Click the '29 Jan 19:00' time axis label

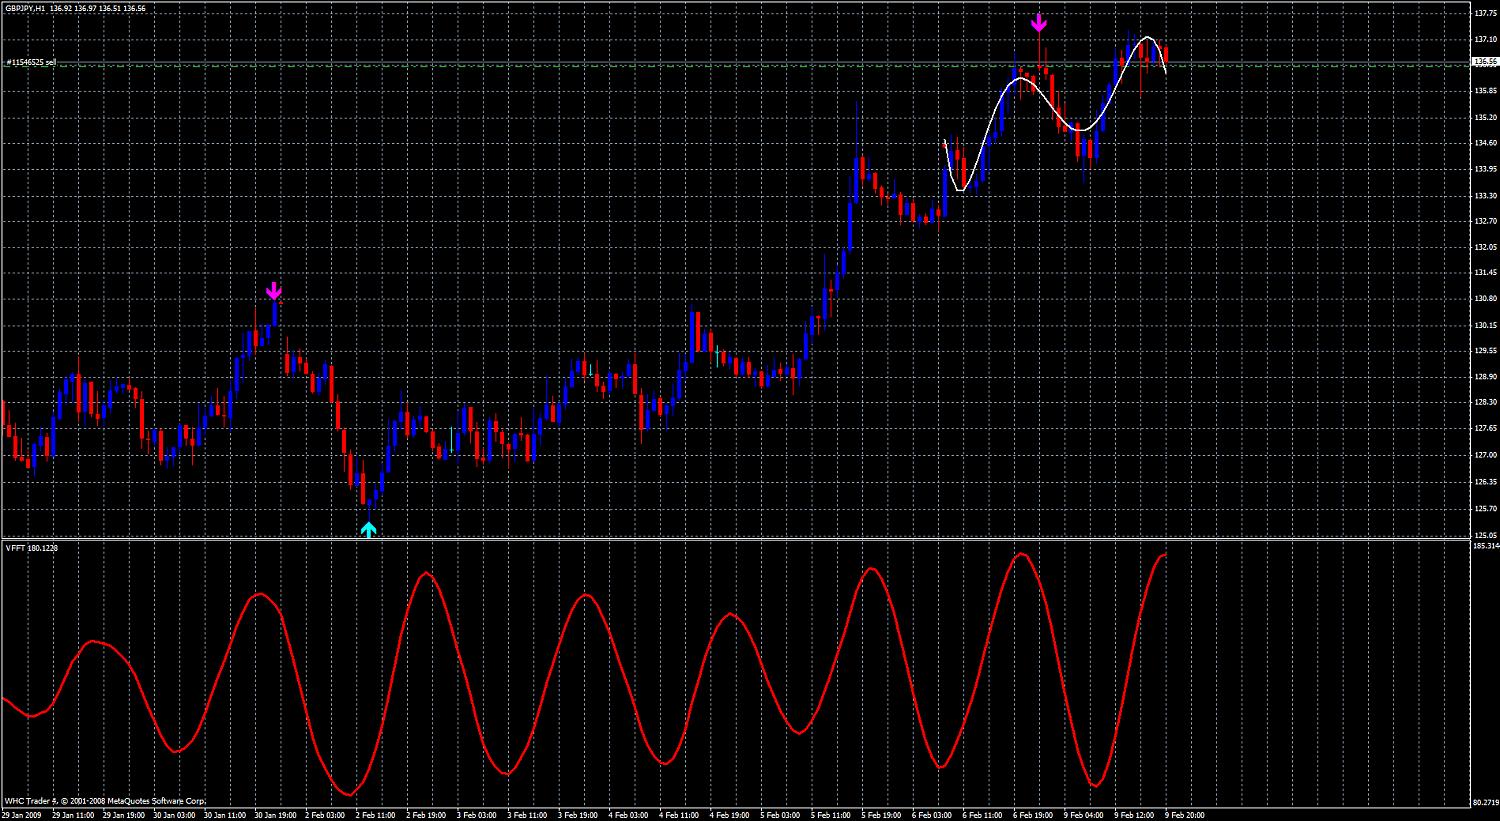(x=123, y=815)
